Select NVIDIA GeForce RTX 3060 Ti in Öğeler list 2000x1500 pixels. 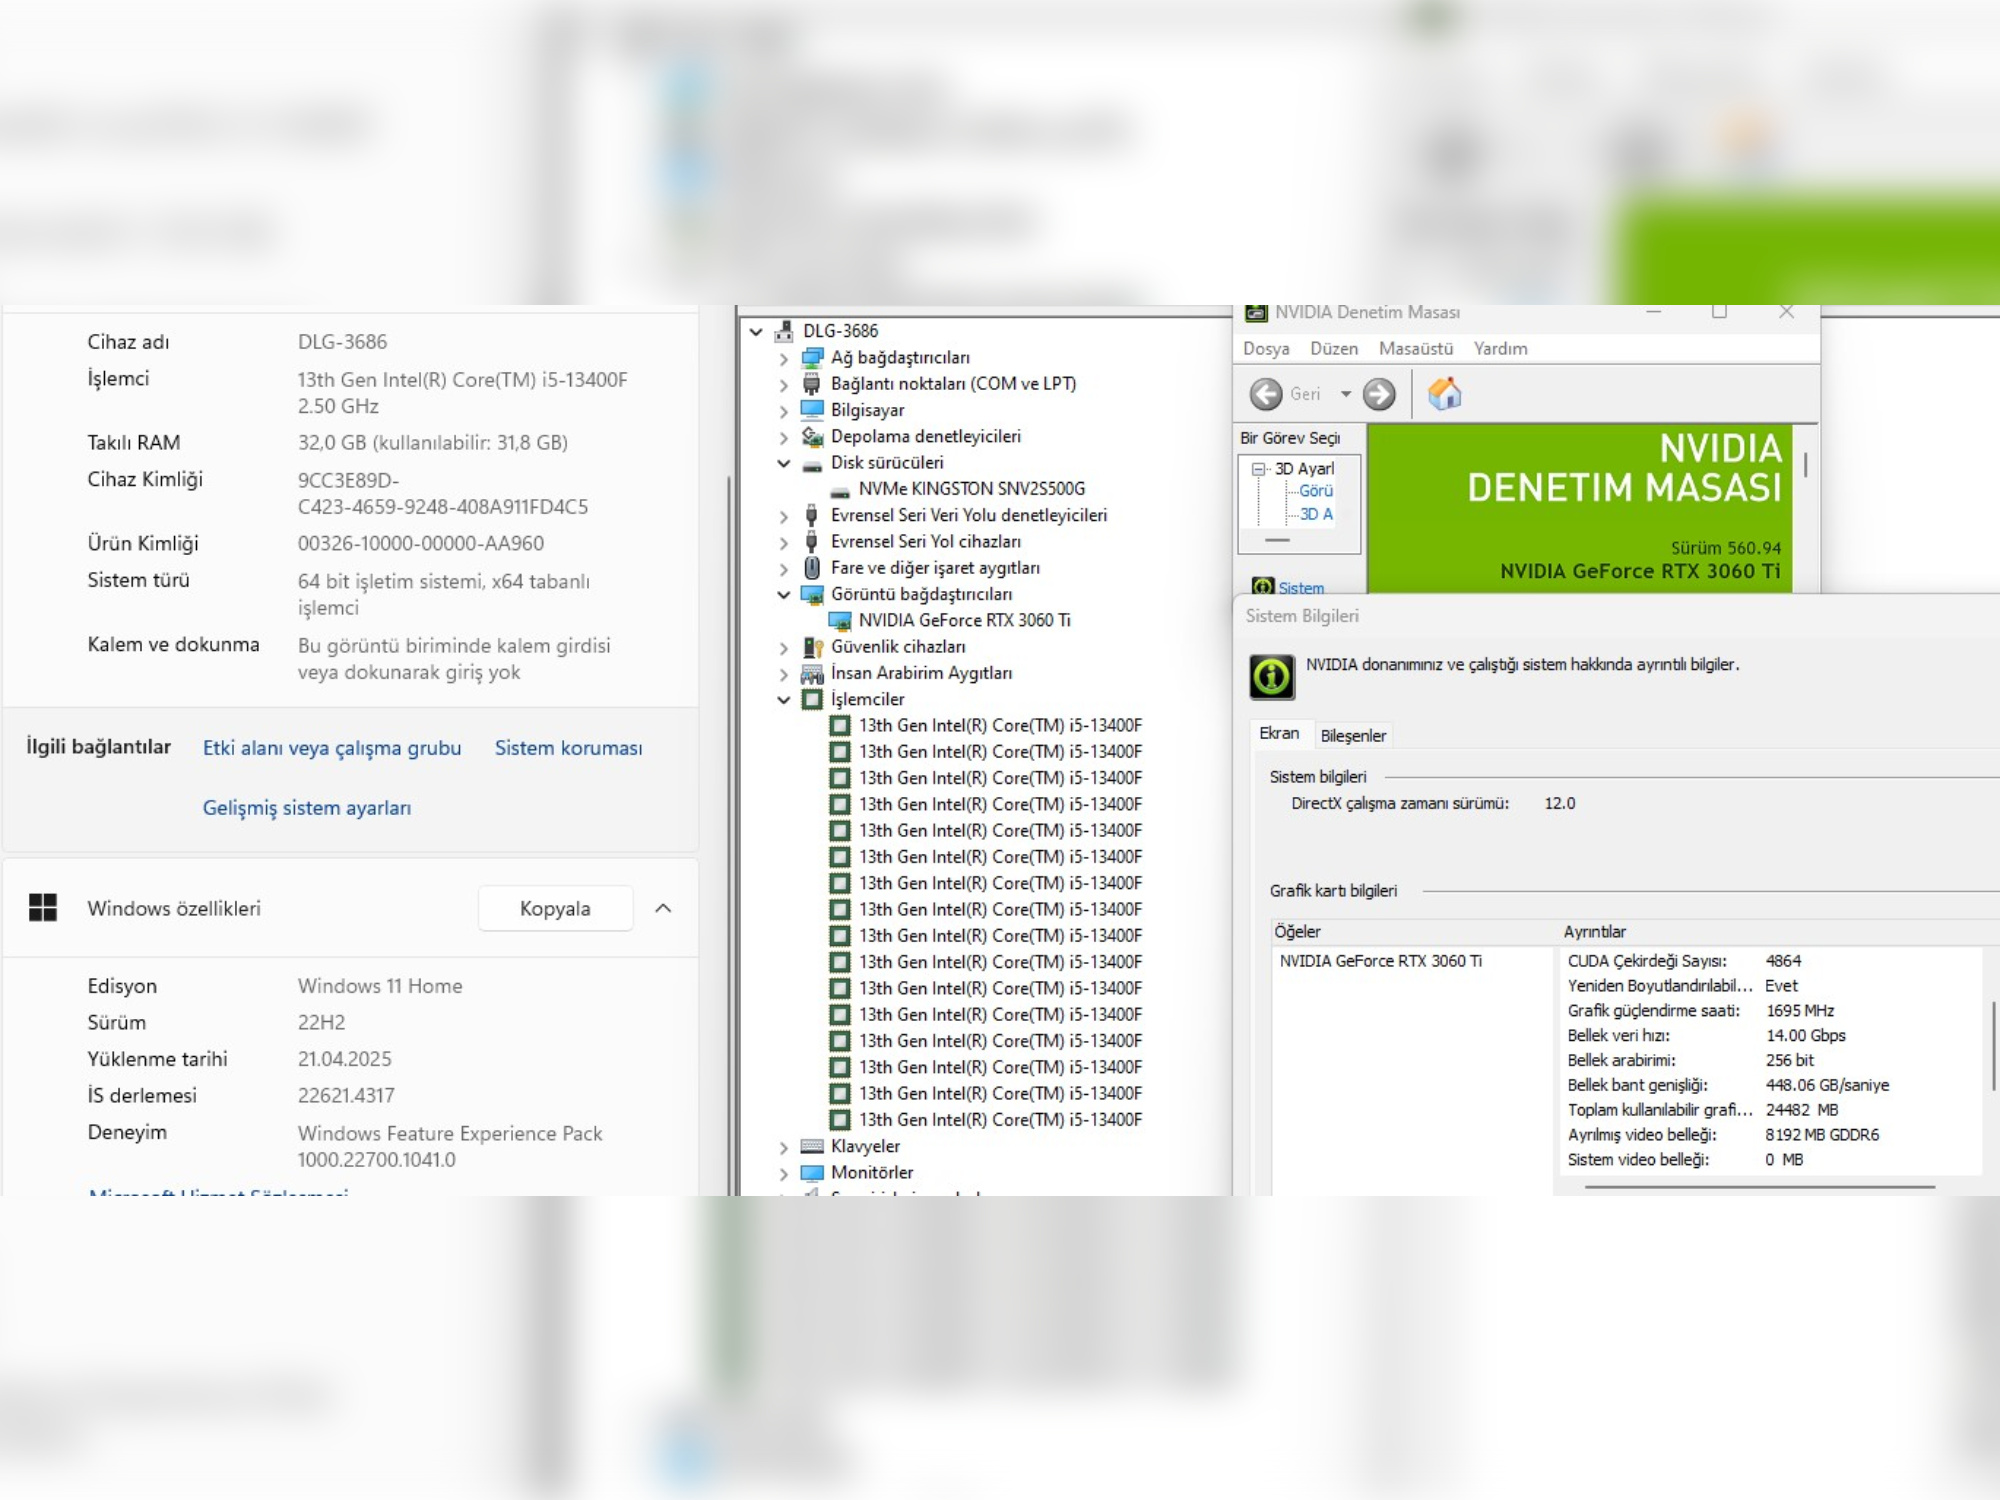pos(1380,961)
